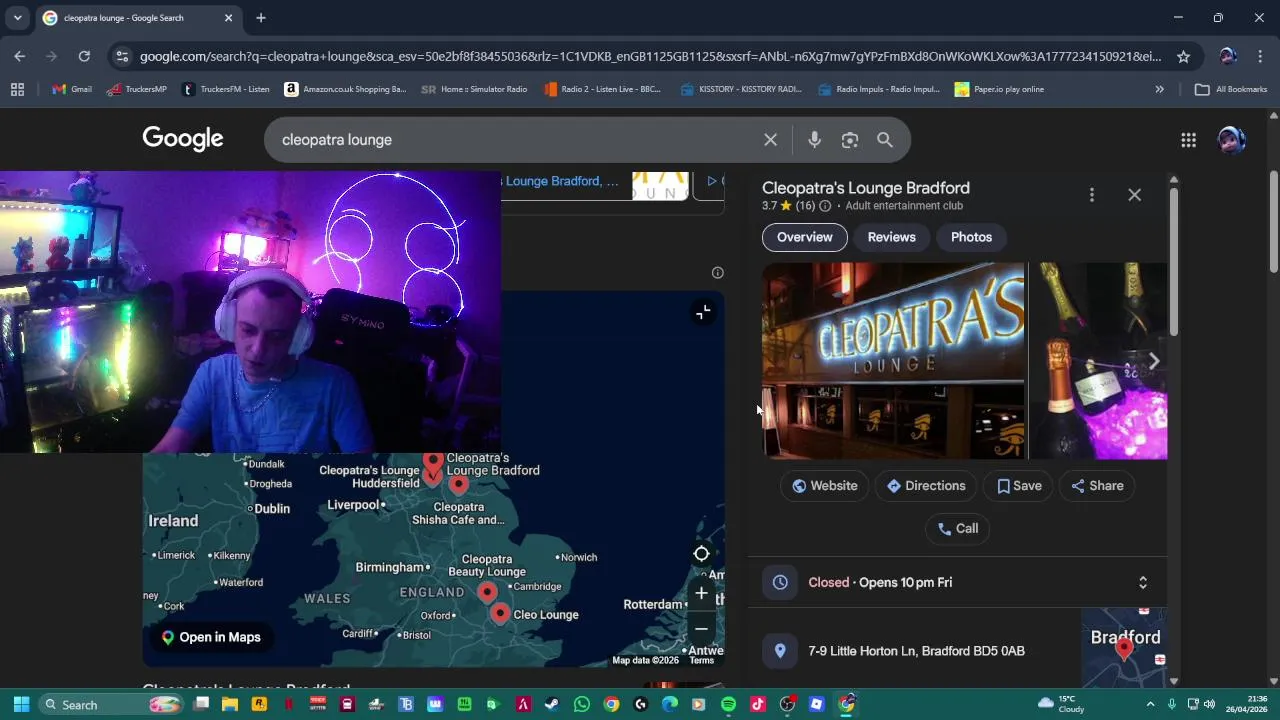Share Cleopatra's Lounge Bradford
Image resolution: width=1280 pixels, height=720 pixels.
[1097, 486]
